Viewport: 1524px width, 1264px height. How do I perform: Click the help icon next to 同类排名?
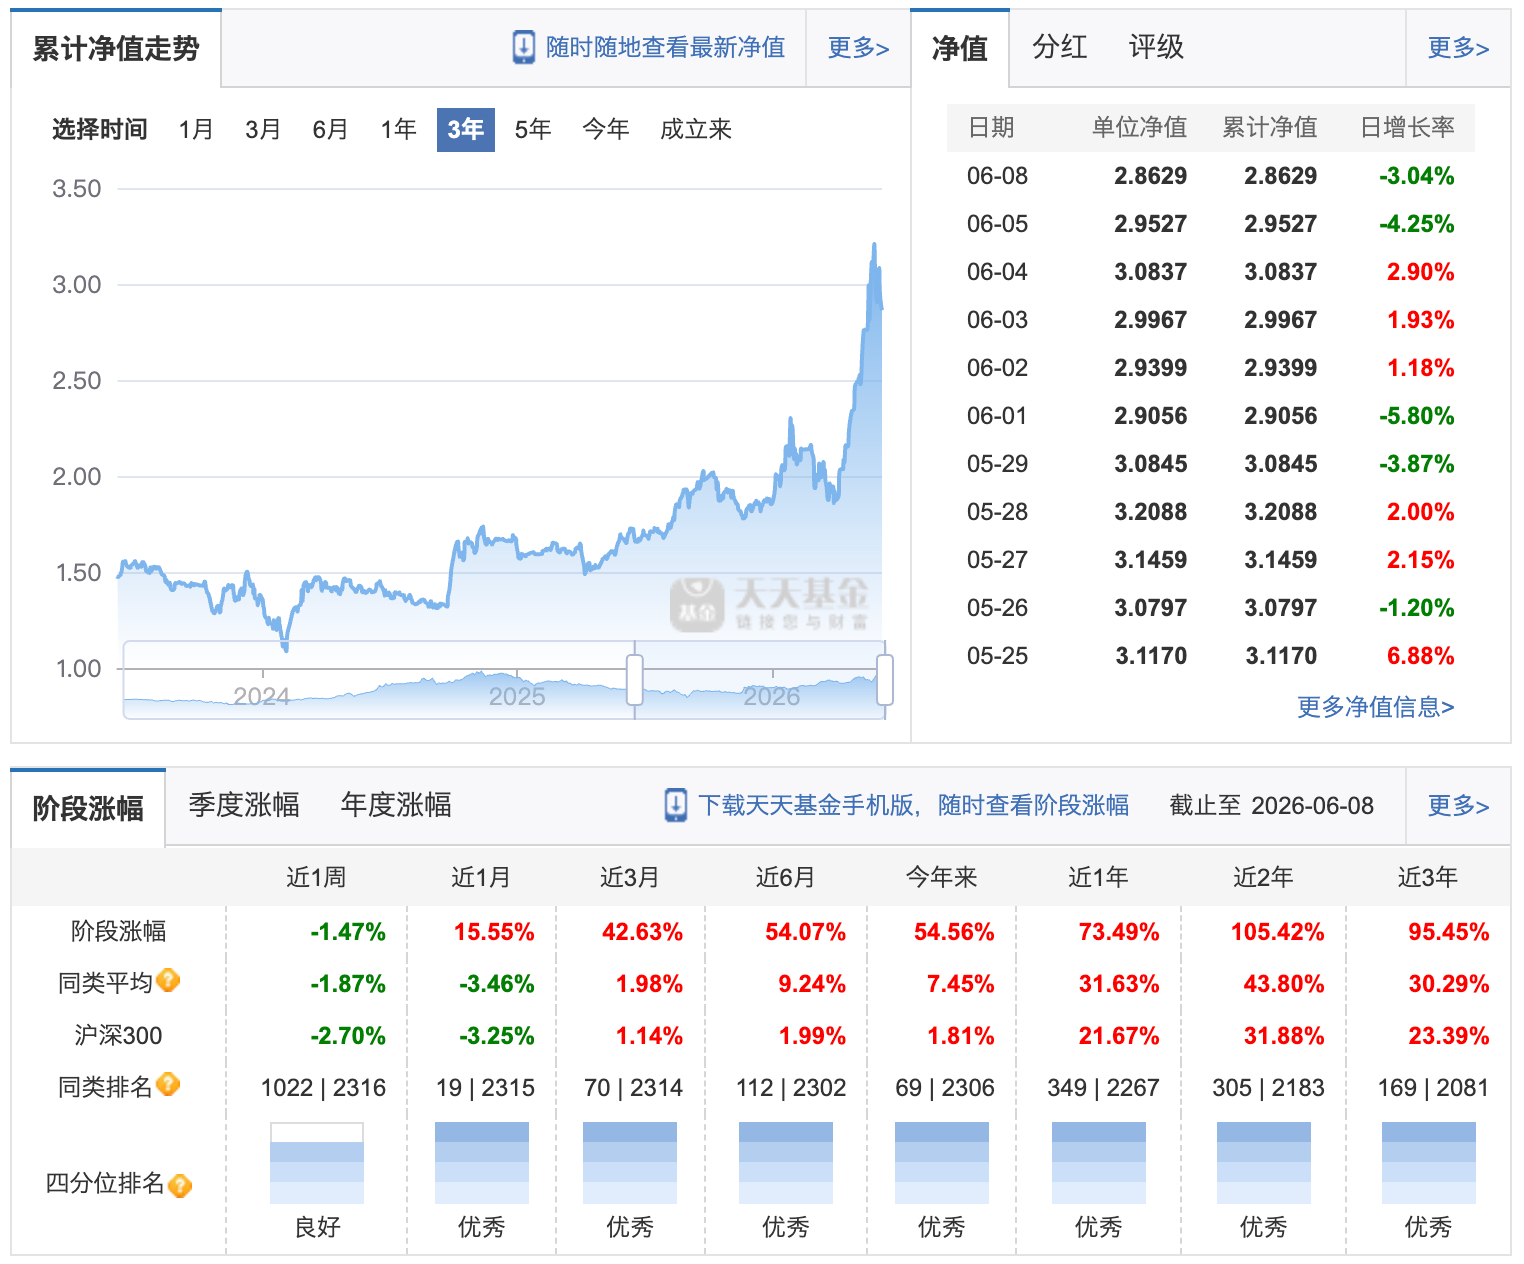tap(169, 1084)
